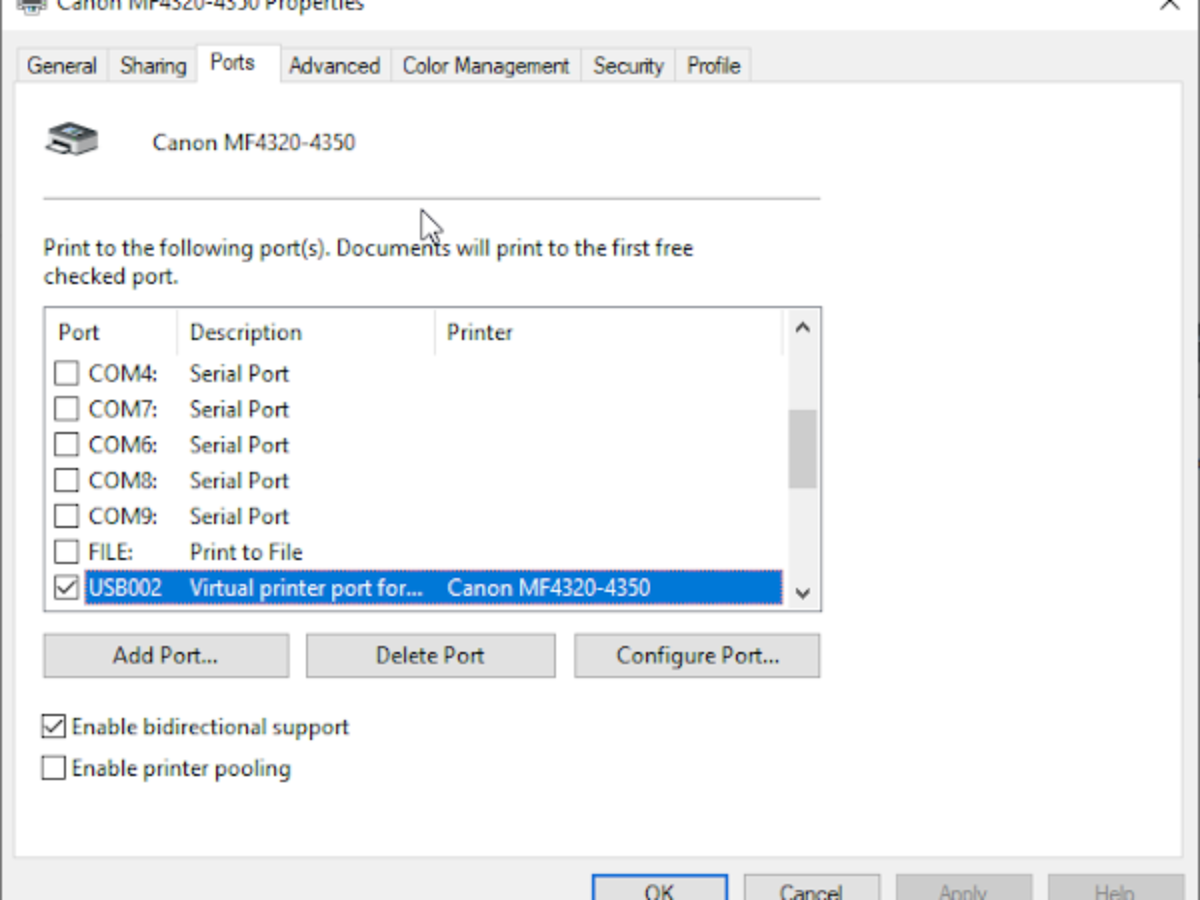Open the General tab
Viewport: 1200px width, 900px height.
click(x=62, y=66)
